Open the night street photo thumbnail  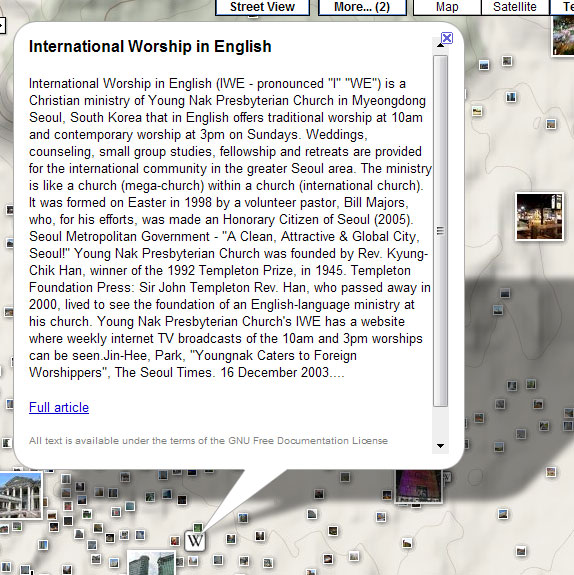(539, 217)
